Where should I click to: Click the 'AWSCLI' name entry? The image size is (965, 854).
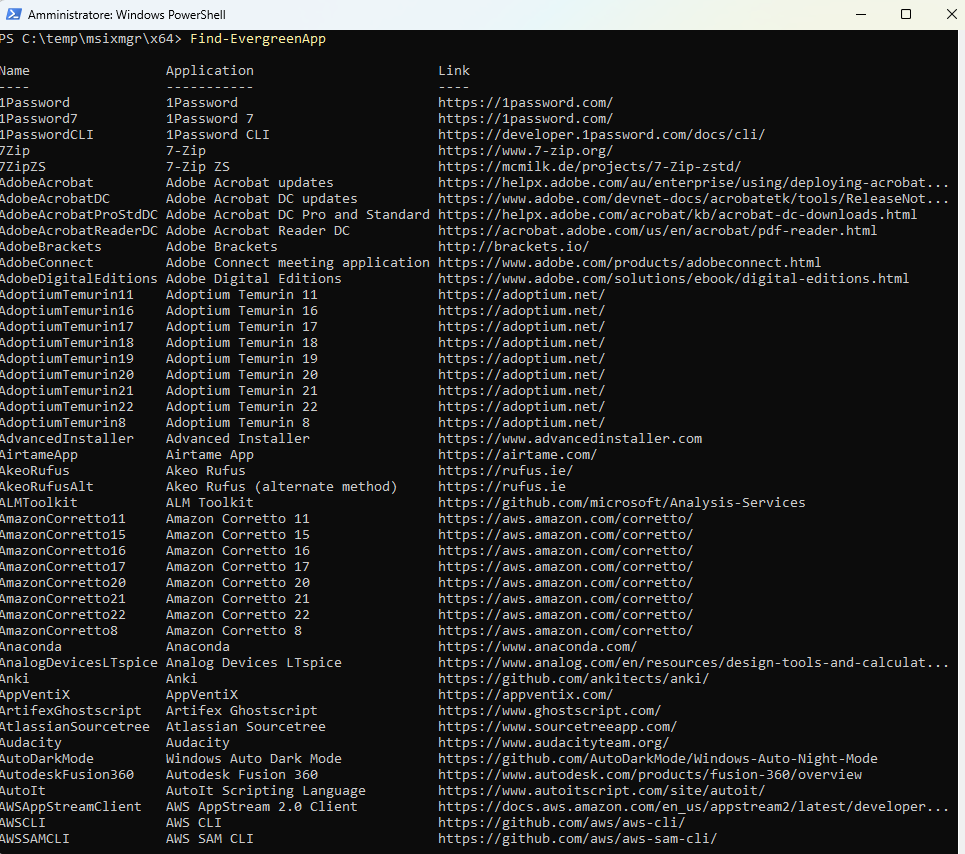coord(23,823)
